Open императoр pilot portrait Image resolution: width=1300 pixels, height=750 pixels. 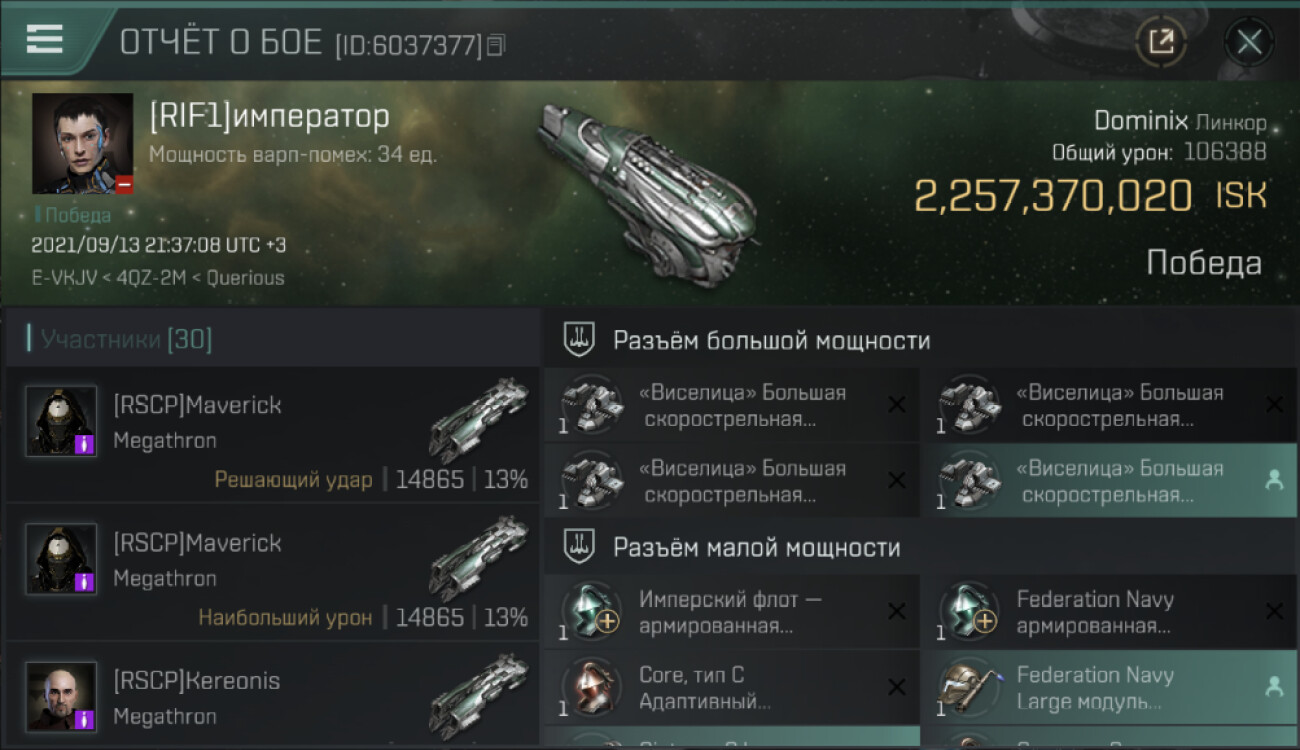pyautogui.click(x=82, y=143)
